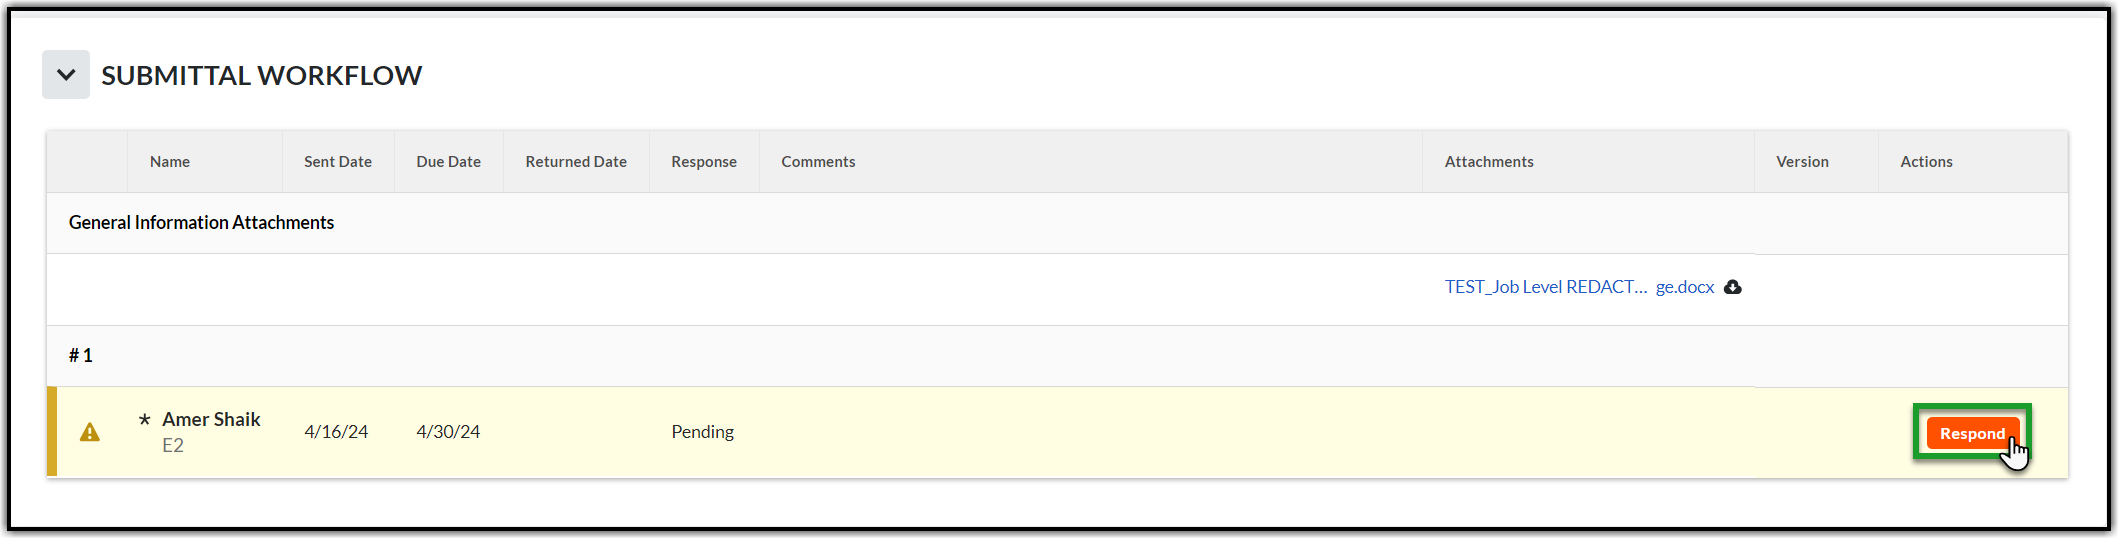Click the Attachments column header
The image size is (2119, 539).
[1489, 162]
